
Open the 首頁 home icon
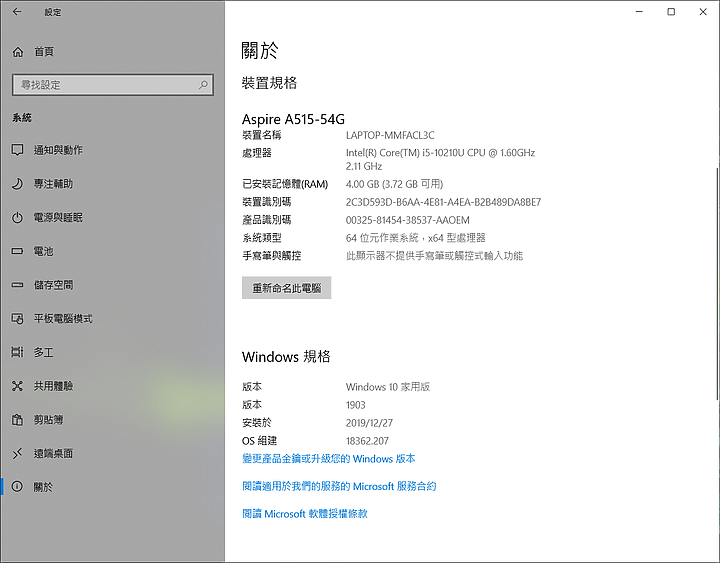click(17, 52)
